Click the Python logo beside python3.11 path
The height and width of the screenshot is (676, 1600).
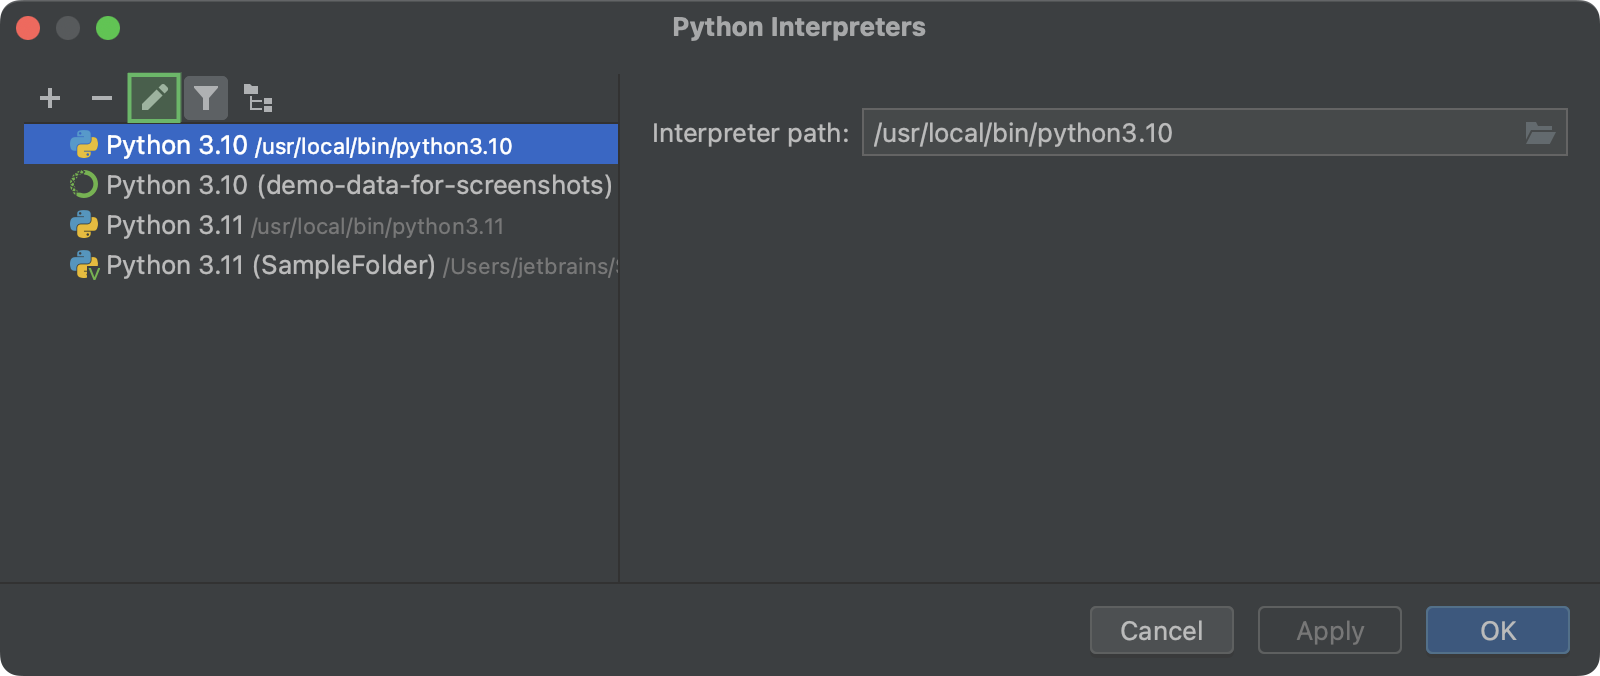(x=84, y=225)
